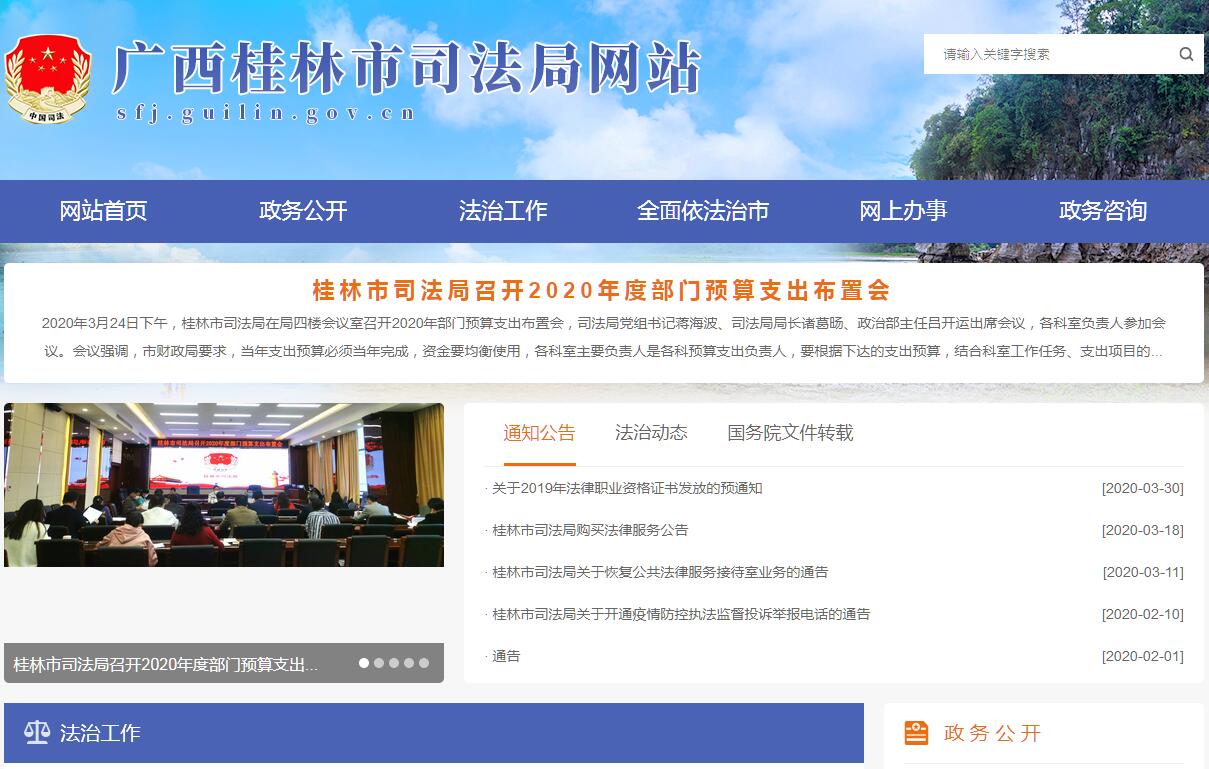Switch to the 国务院文件转载 tab

[x=790, y=433]
